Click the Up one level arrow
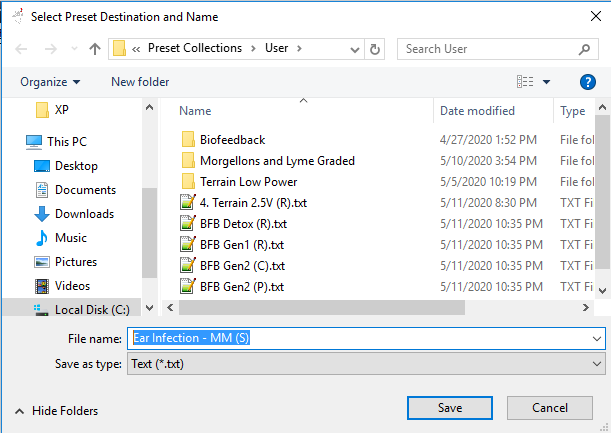This screenshot has width=611, height=433. coord(95,49)
